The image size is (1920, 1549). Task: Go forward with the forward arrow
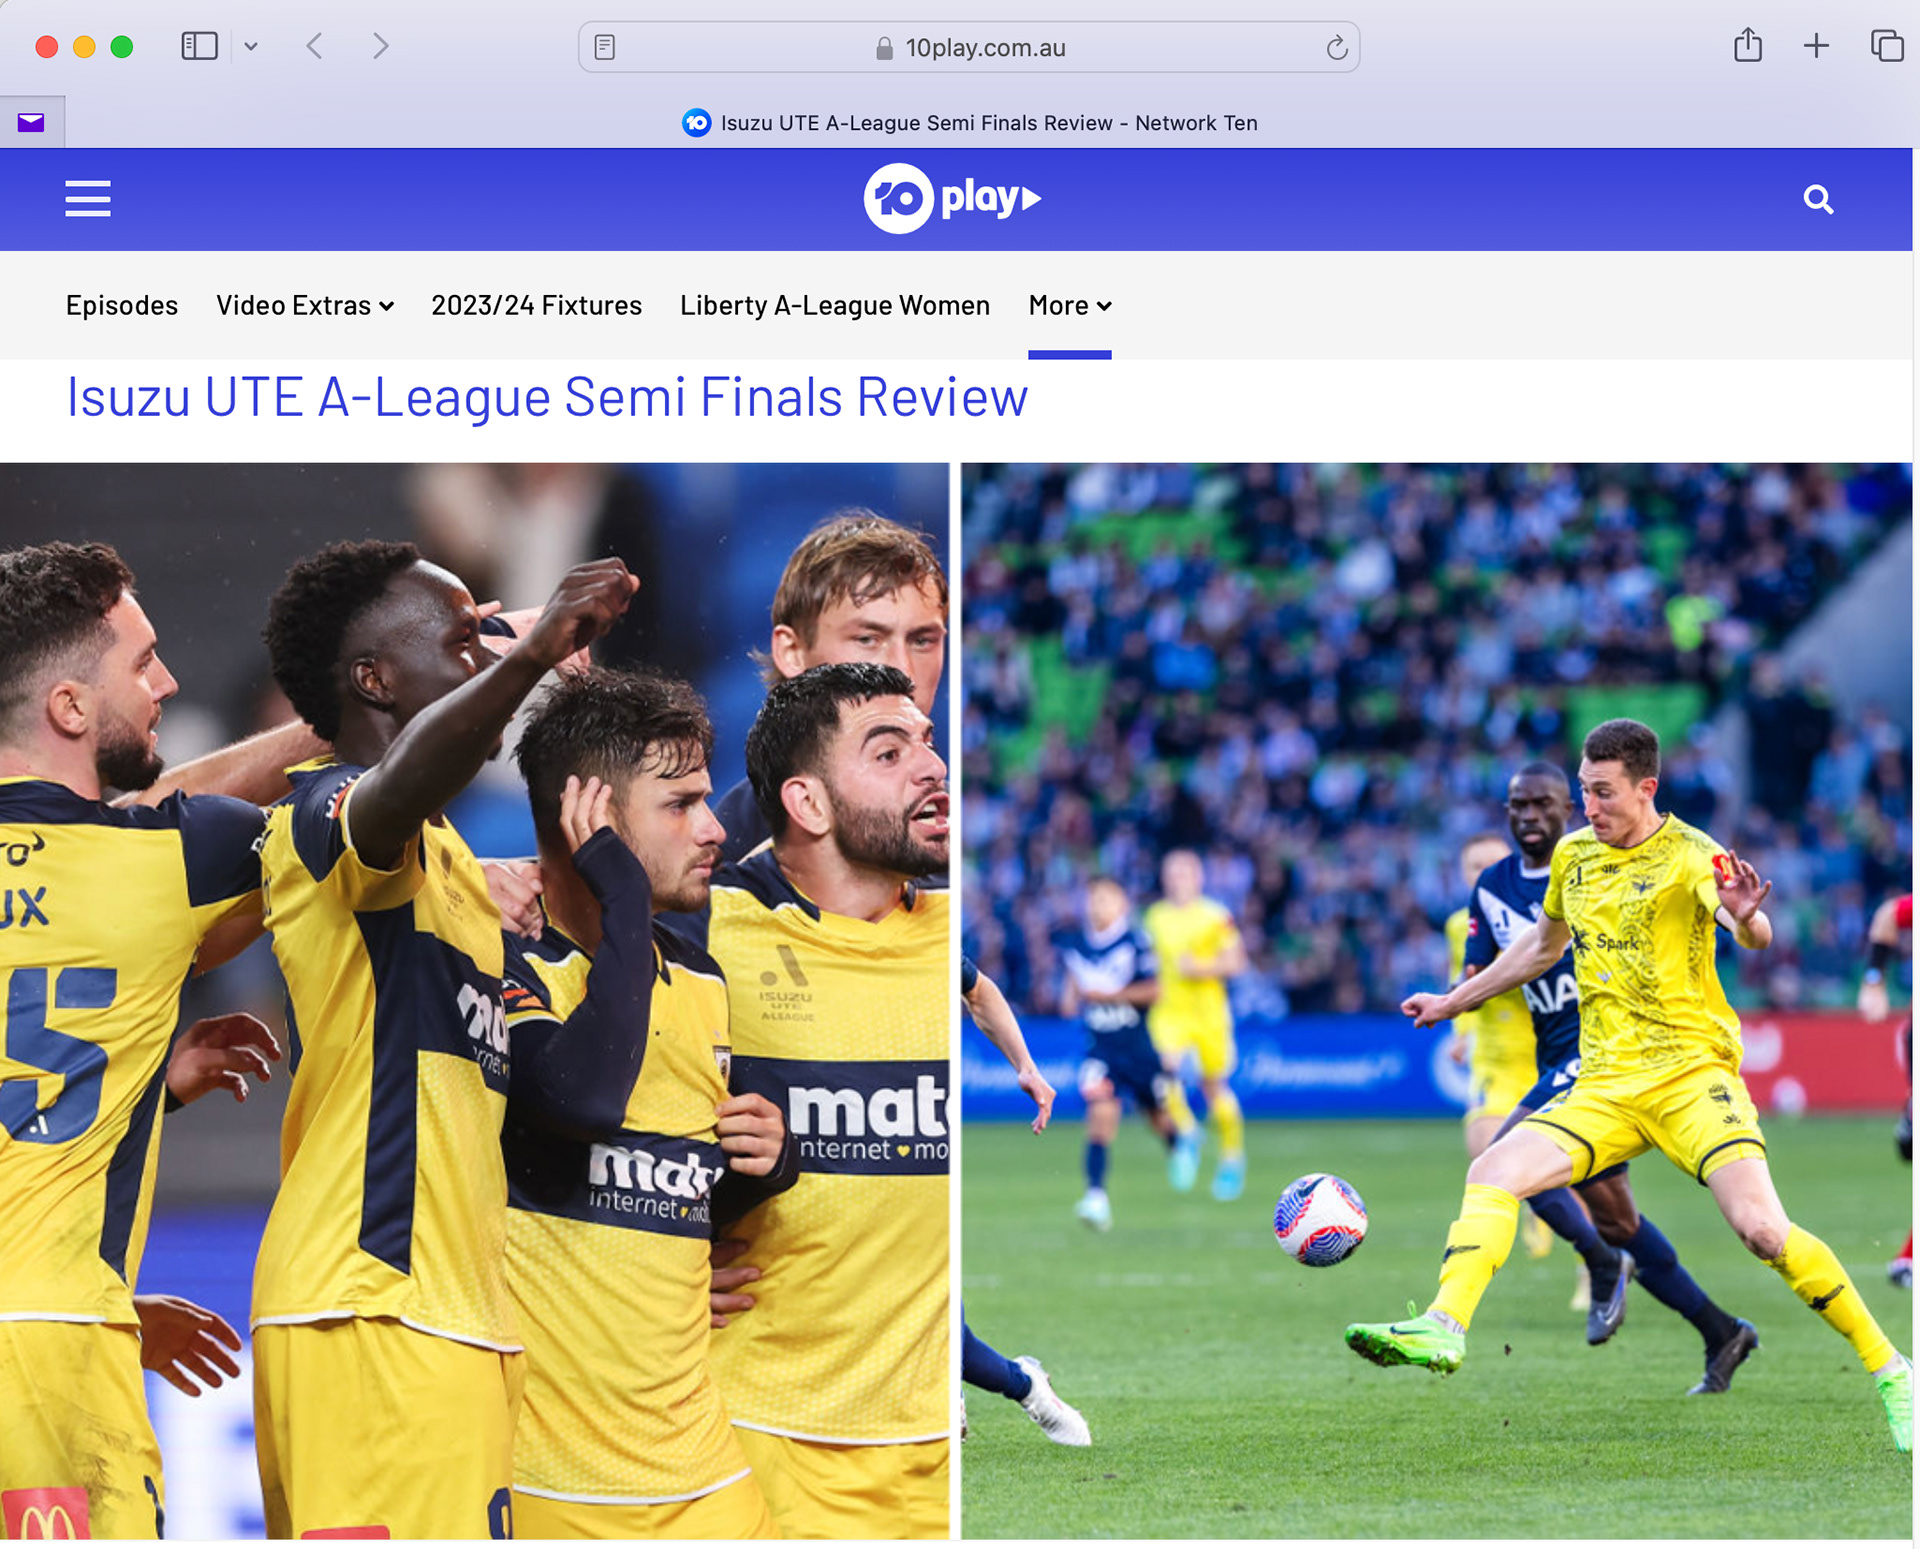(x=380, y=46)
